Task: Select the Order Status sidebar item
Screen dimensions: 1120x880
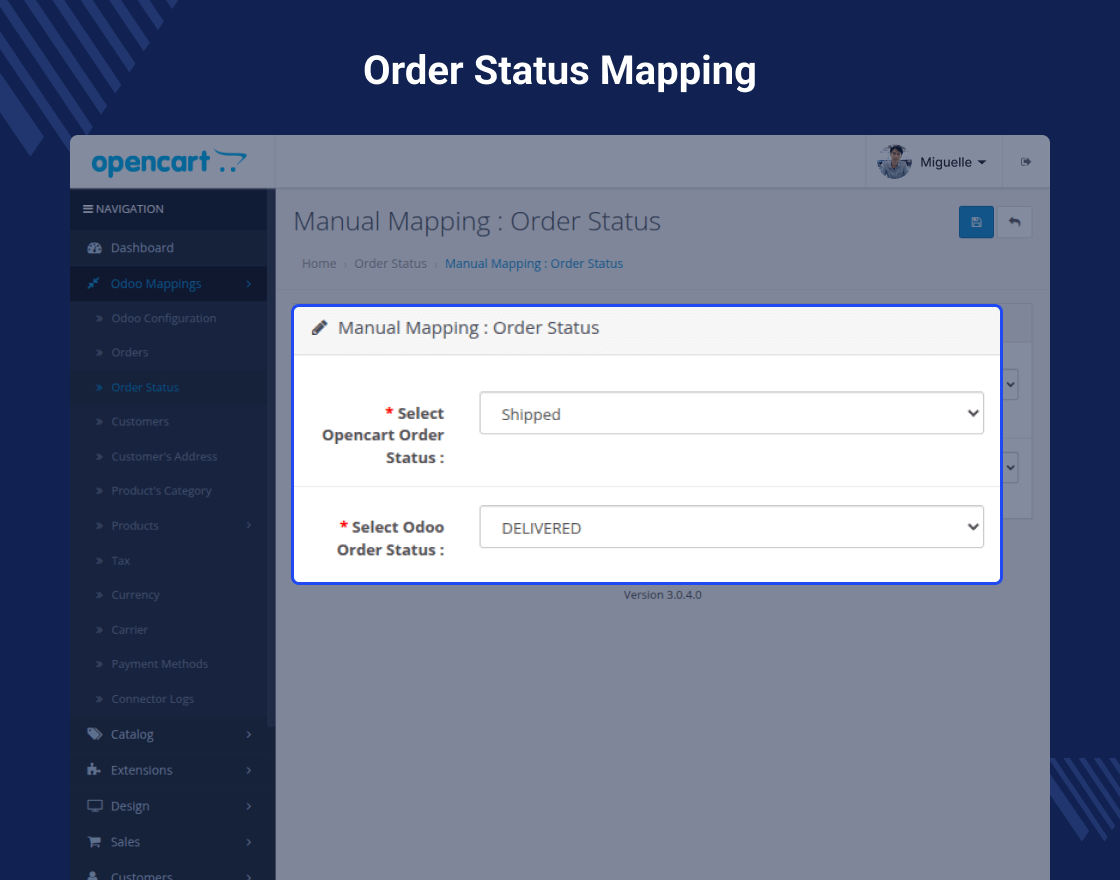Action: coord(144,387)
